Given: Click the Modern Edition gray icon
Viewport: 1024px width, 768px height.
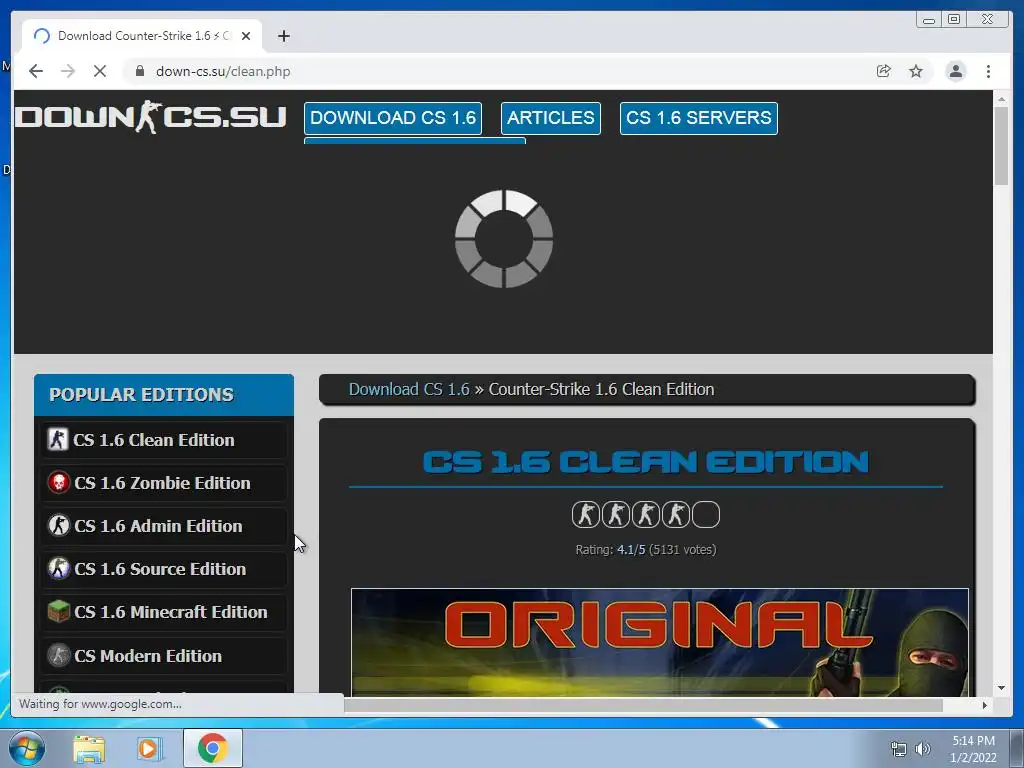Looking at the screenshot, I should [x=59, y=655].
